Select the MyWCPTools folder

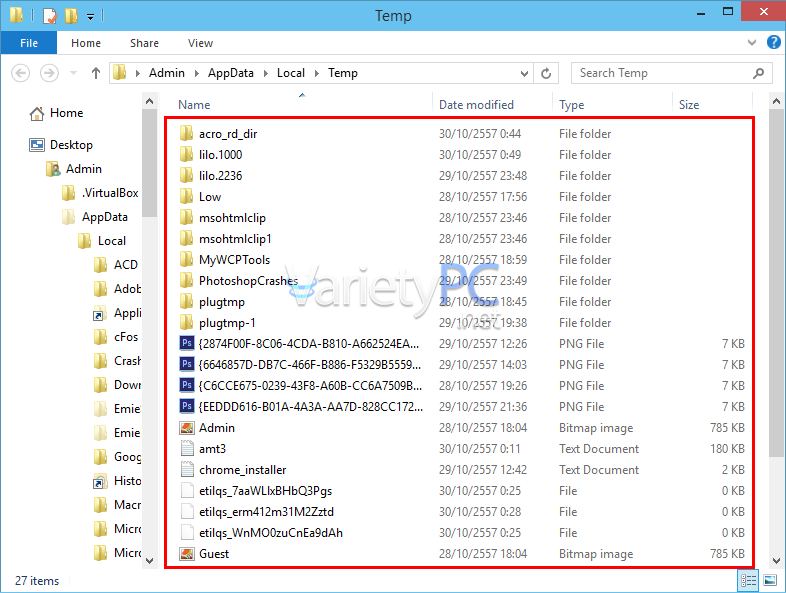point(225,260)
